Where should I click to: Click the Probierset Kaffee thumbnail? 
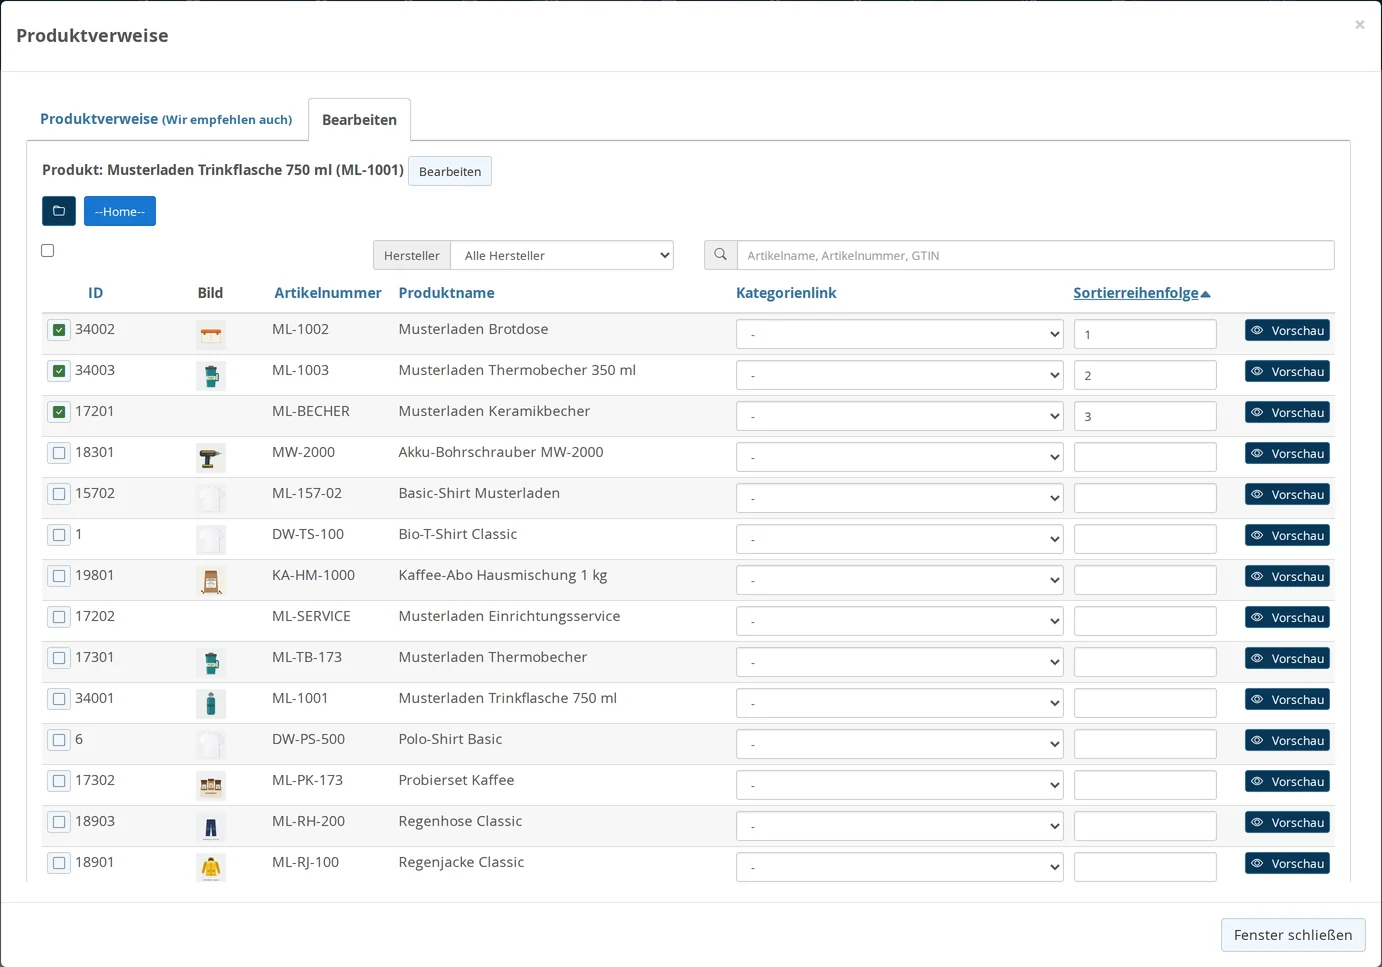[211, 786]
